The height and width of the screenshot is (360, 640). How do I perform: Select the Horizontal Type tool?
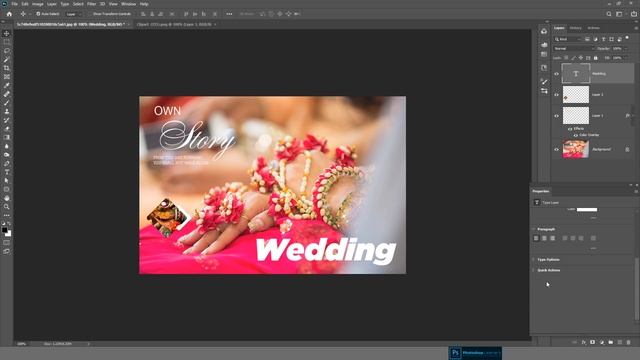7,172
